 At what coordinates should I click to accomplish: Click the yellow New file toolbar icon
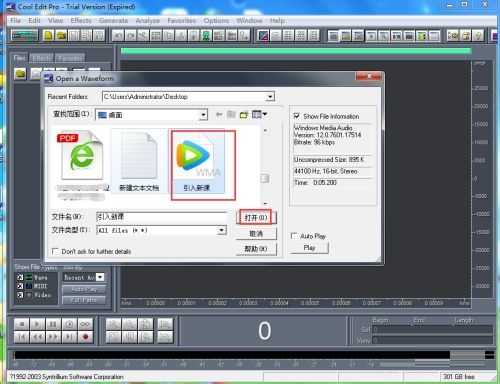click(x=48, y=35)
